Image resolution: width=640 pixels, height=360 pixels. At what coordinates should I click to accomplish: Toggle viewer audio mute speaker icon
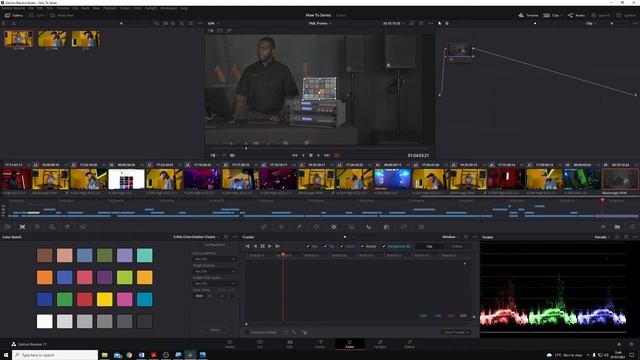(x=232, y=156)
